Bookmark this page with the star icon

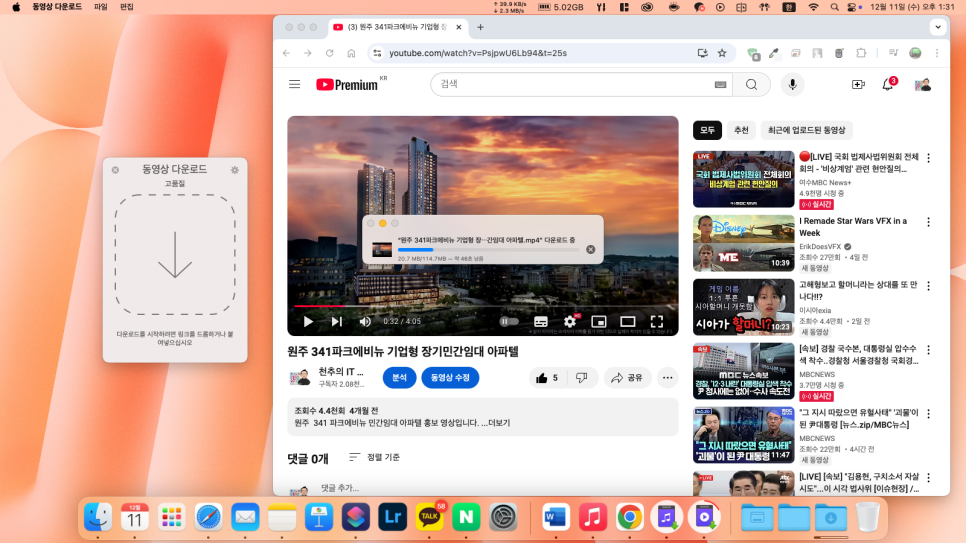pyautogui.click(x=722, y=53)
